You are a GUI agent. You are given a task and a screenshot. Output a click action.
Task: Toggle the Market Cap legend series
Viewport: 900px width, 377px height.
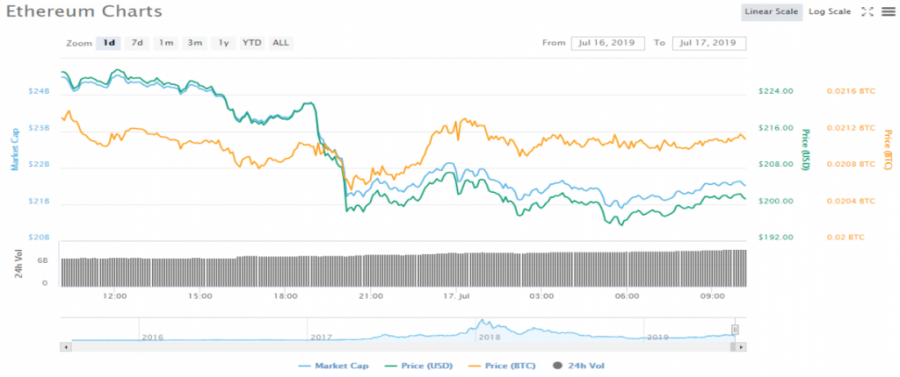333,366
